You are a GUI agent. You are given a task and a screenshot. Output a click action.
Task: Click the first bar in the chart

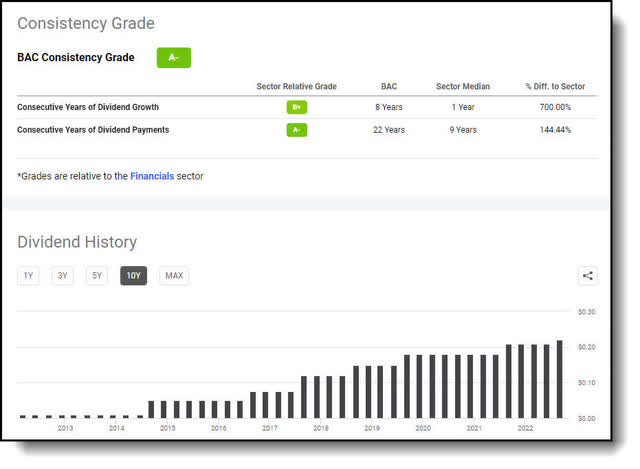click(x=23, y=417)
